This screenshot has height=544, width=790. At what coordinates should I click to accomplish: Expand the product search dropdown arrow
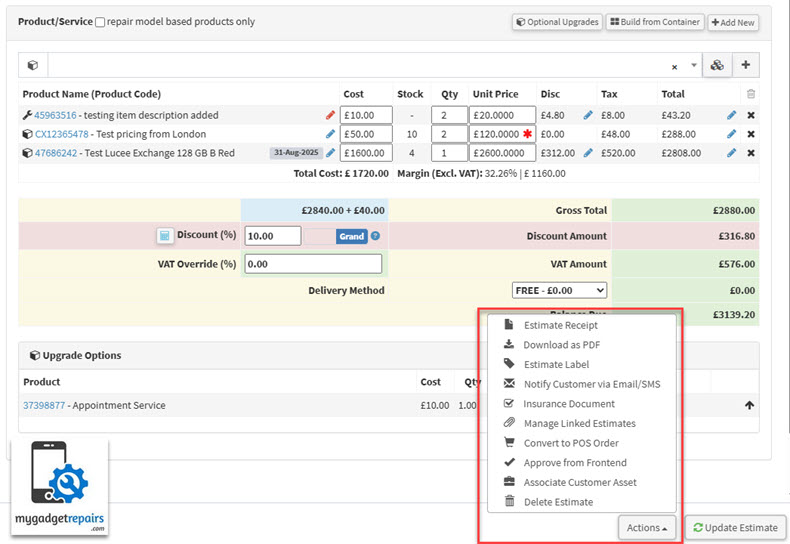click(x=694, y=65)
